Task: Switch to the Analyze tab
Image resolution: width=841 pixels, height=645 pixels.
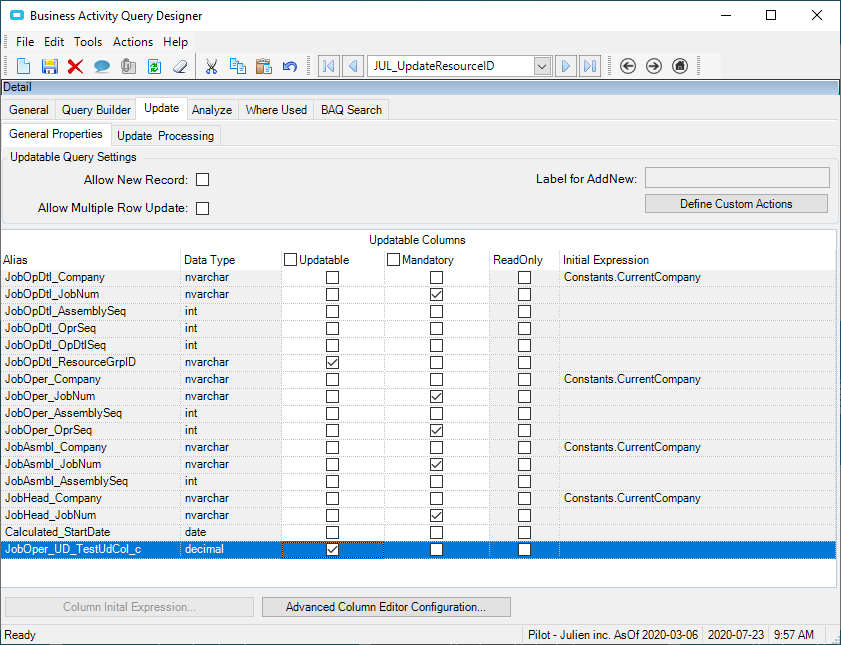Action: (212, 110)
